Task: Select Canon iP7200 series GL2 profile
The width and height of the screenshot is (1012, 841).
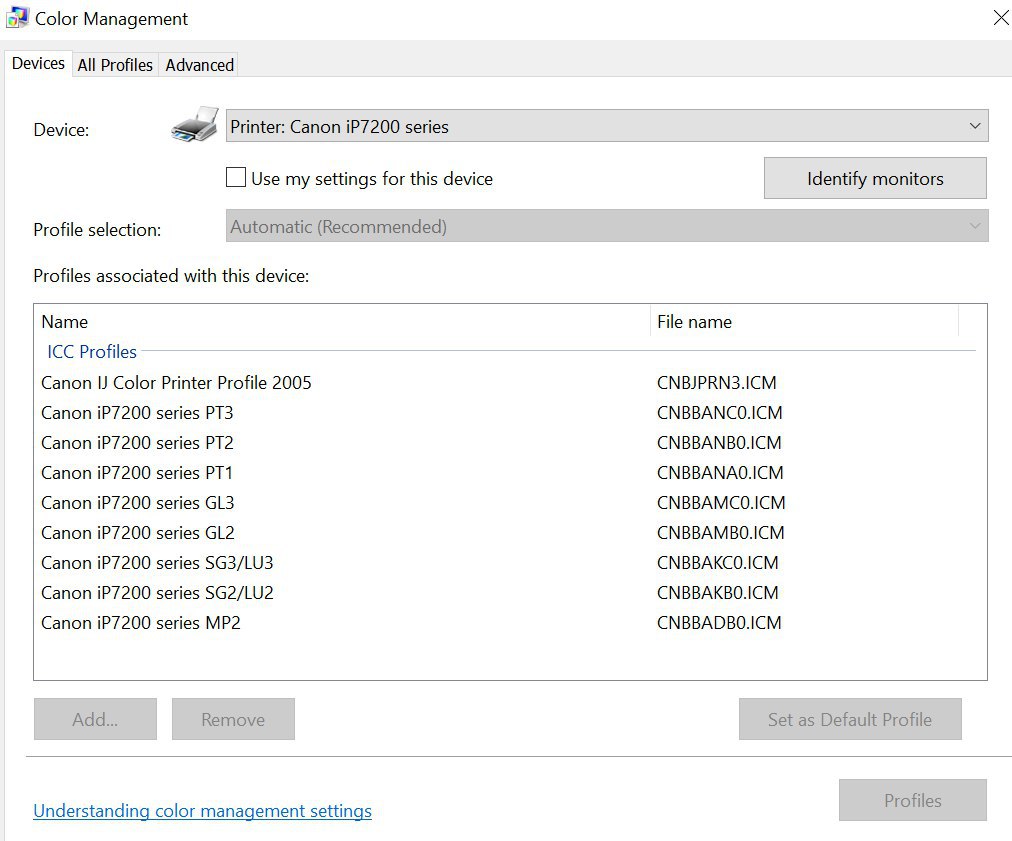Action: point(137,532)
